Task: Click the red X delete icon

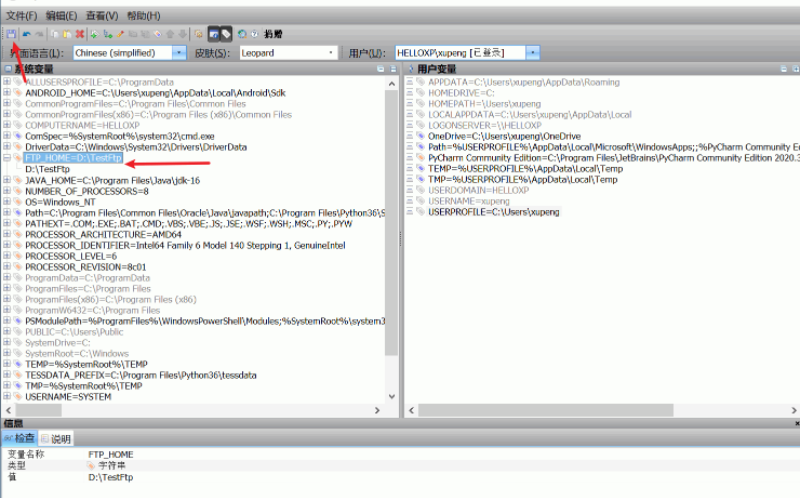Action: click(x=80, y=34)
